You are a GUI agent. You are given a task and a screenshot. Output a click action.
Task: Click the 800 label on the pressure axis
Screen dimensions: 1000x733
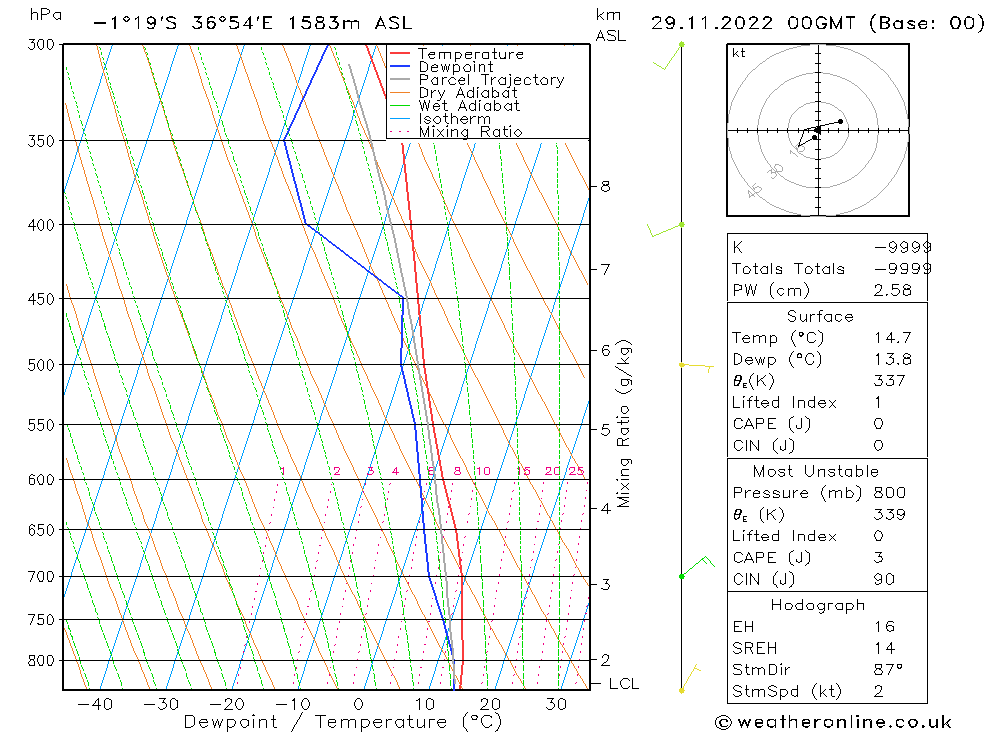click(x=41, y=661)
